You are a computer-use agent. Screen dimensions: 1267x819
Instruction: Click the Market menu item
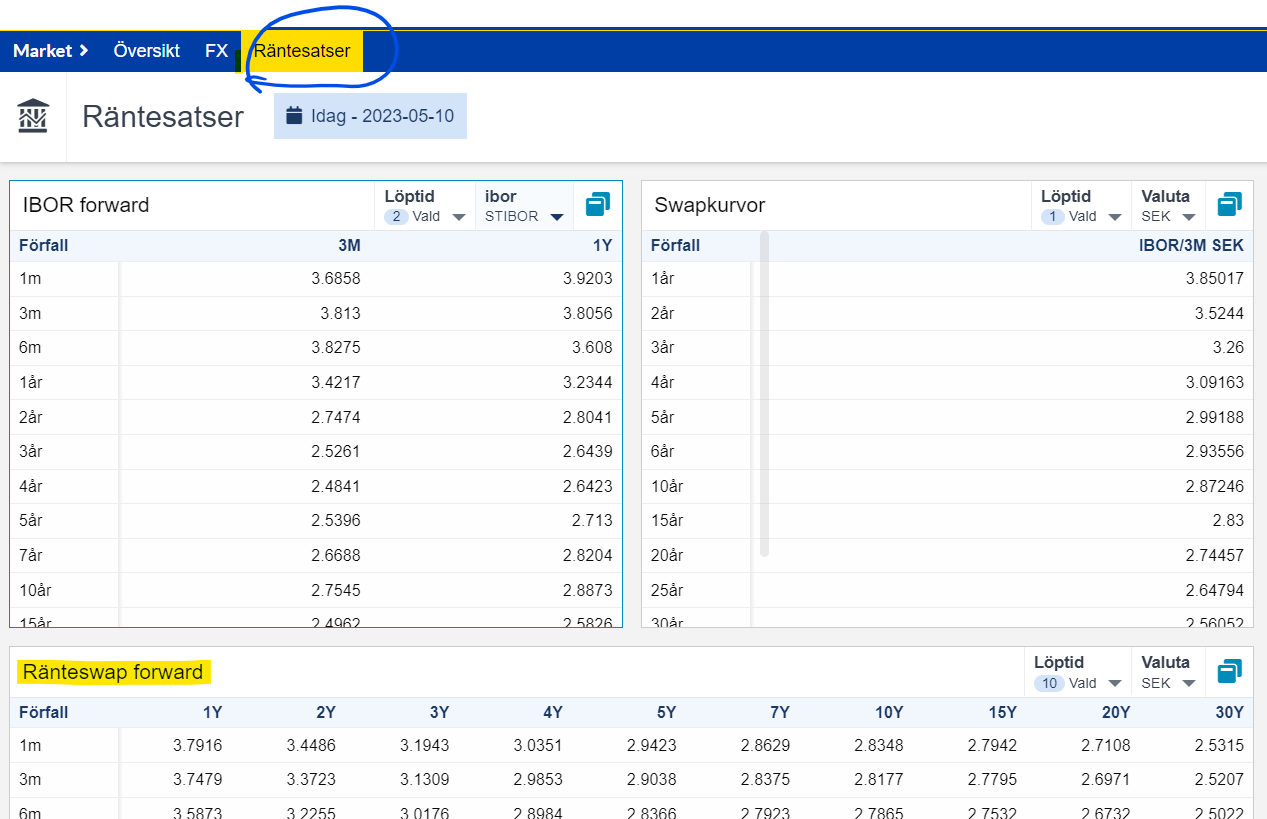(42, 51)
